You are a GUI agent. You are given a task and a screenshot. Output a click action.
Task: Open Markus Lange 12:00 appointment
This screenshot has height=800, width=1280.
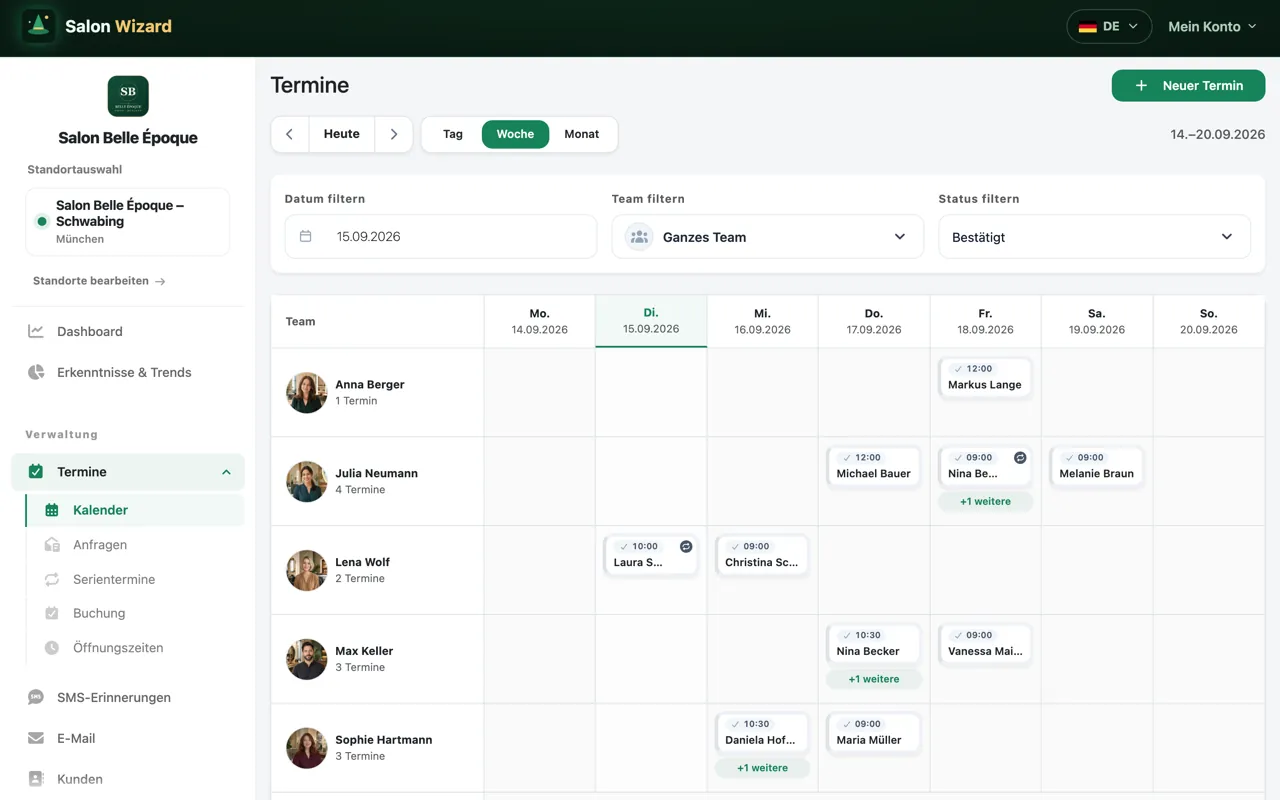(985, 377)
